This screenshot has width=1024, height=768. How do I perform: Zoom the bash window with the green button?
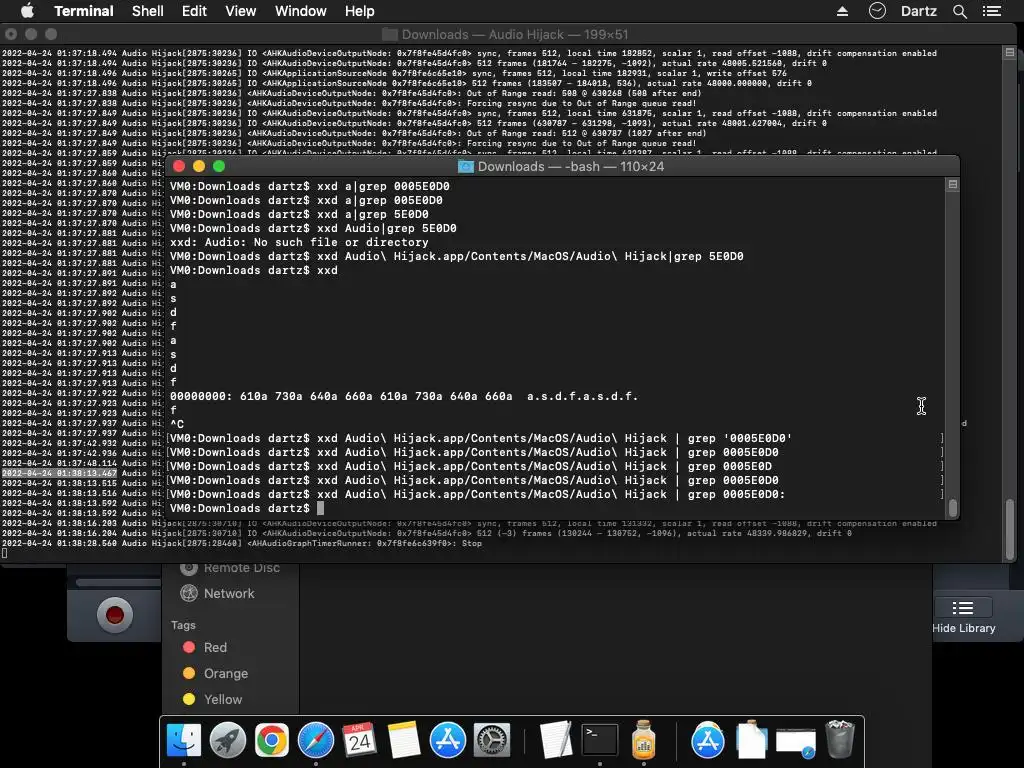tap(219, 167)
